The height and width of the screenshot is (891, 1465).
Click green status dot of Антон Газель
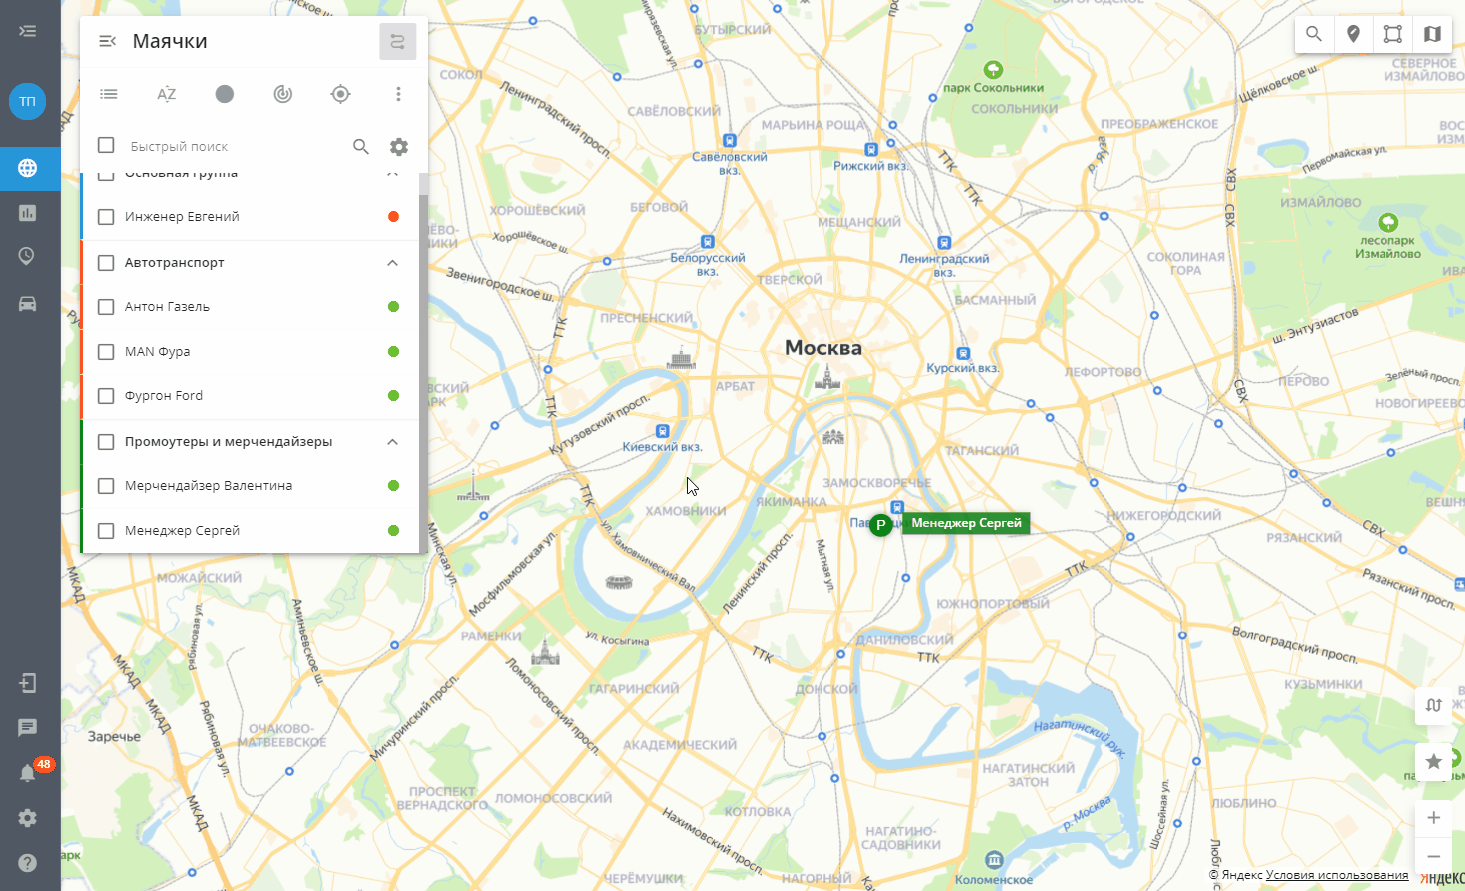pyautogui.click(x=393, y=307)
